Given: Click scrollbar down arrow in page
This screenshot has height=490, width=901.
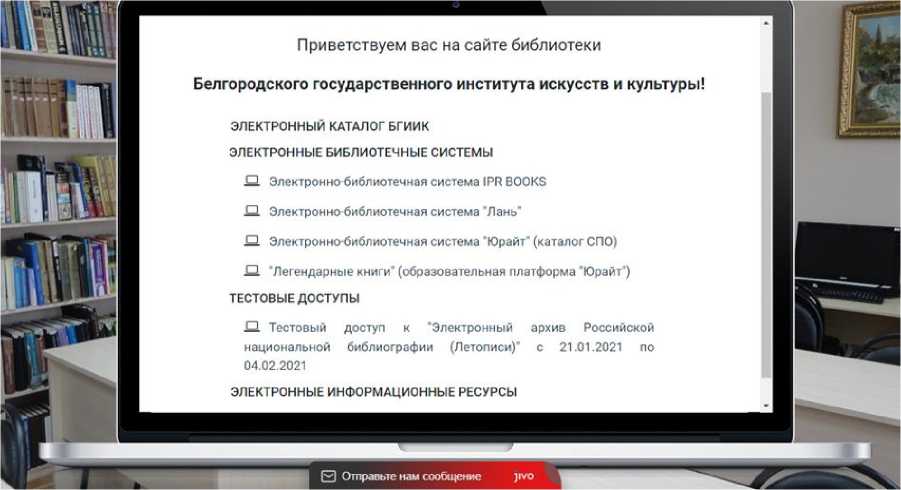Looking at the screenshot, I should 766,406.
